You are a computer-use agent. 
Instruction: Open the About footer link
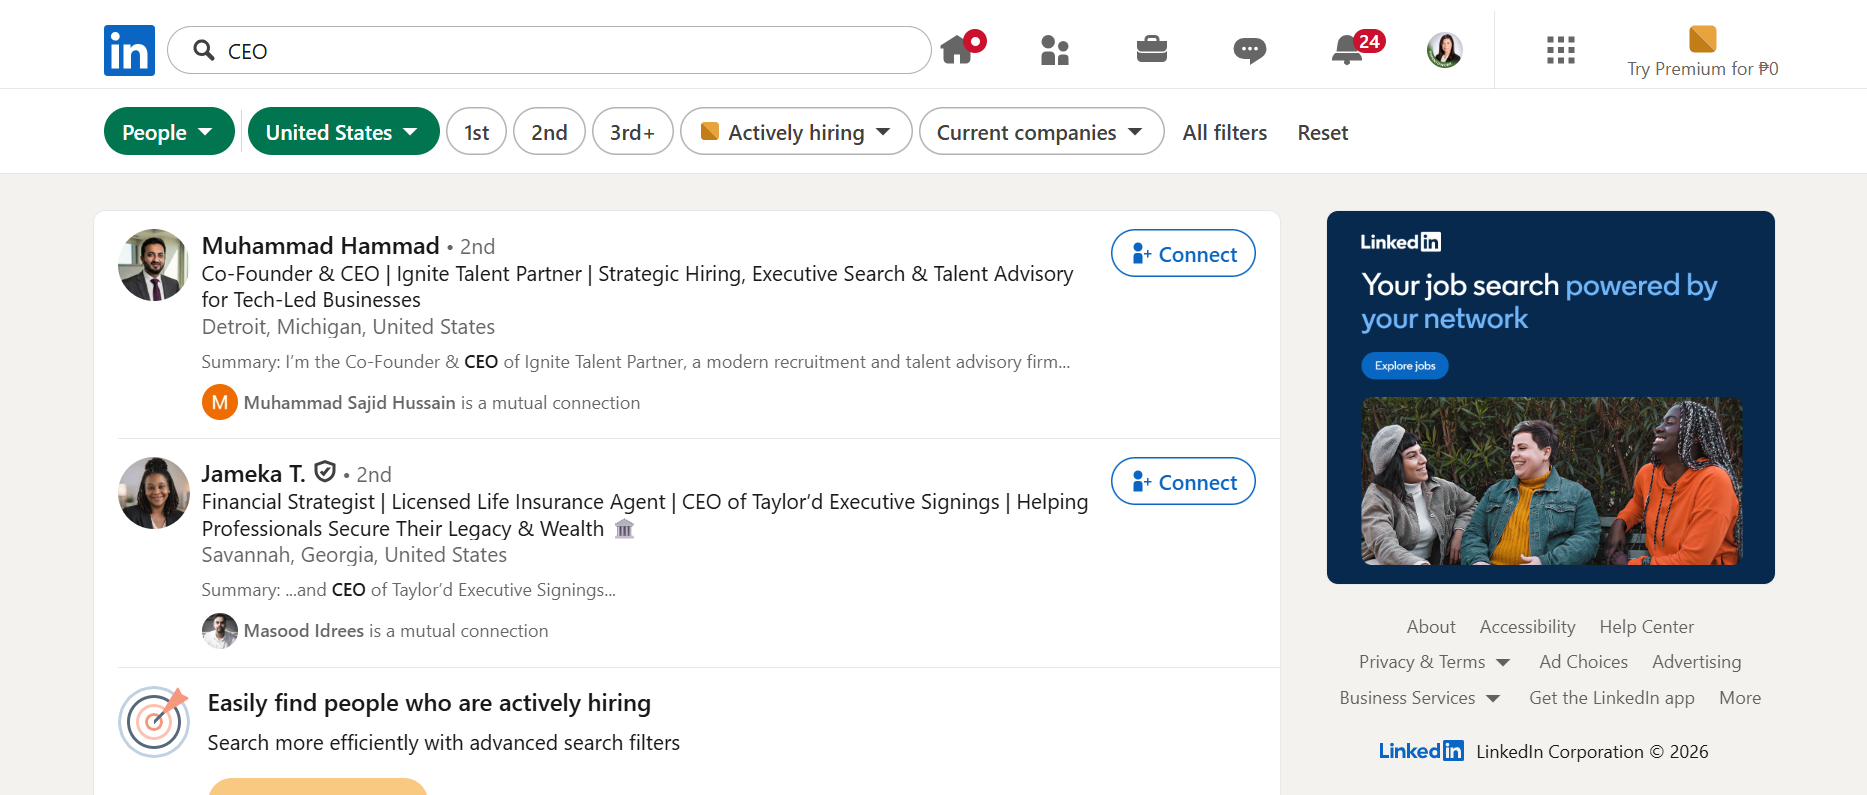click(x=1430, y=627)
